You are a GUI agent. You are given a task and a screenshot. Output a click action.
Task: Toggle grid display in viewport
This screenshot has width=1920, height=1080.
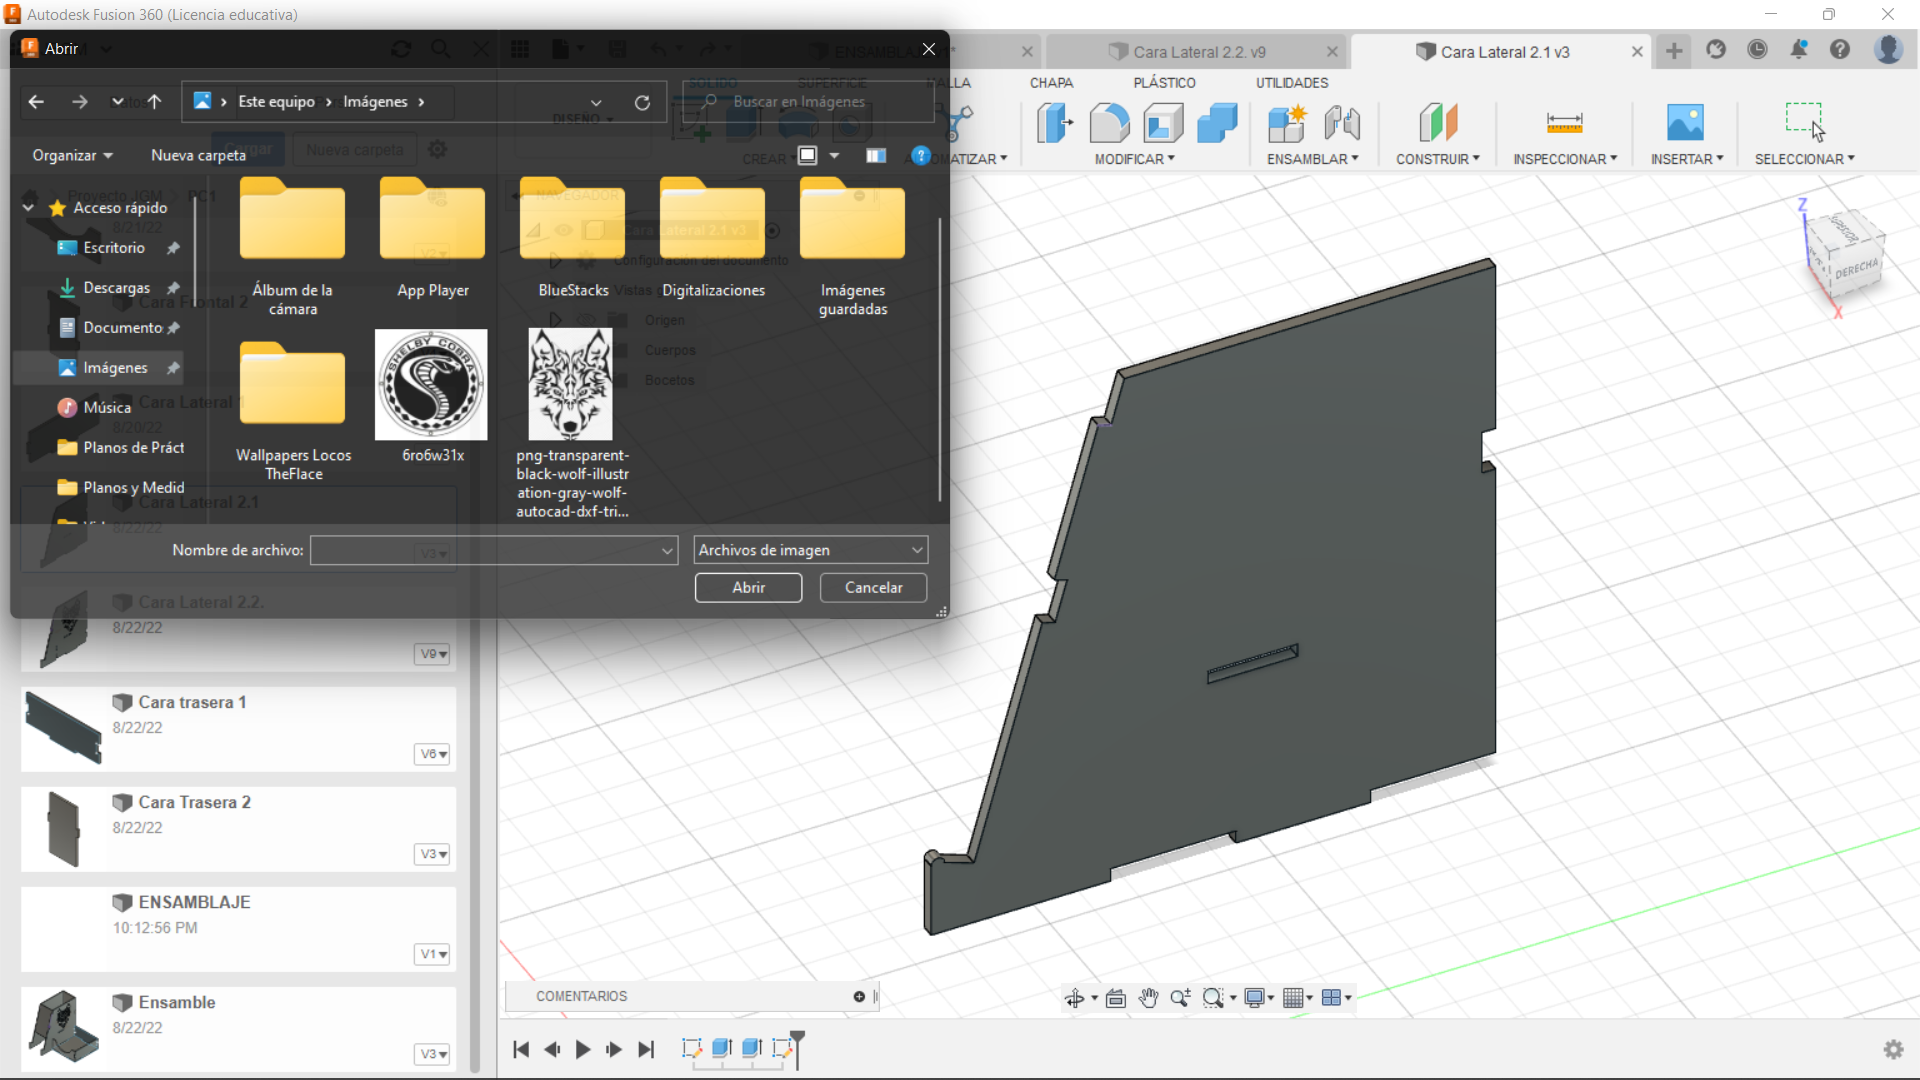pyautogui.click(x=1300, y=997)
